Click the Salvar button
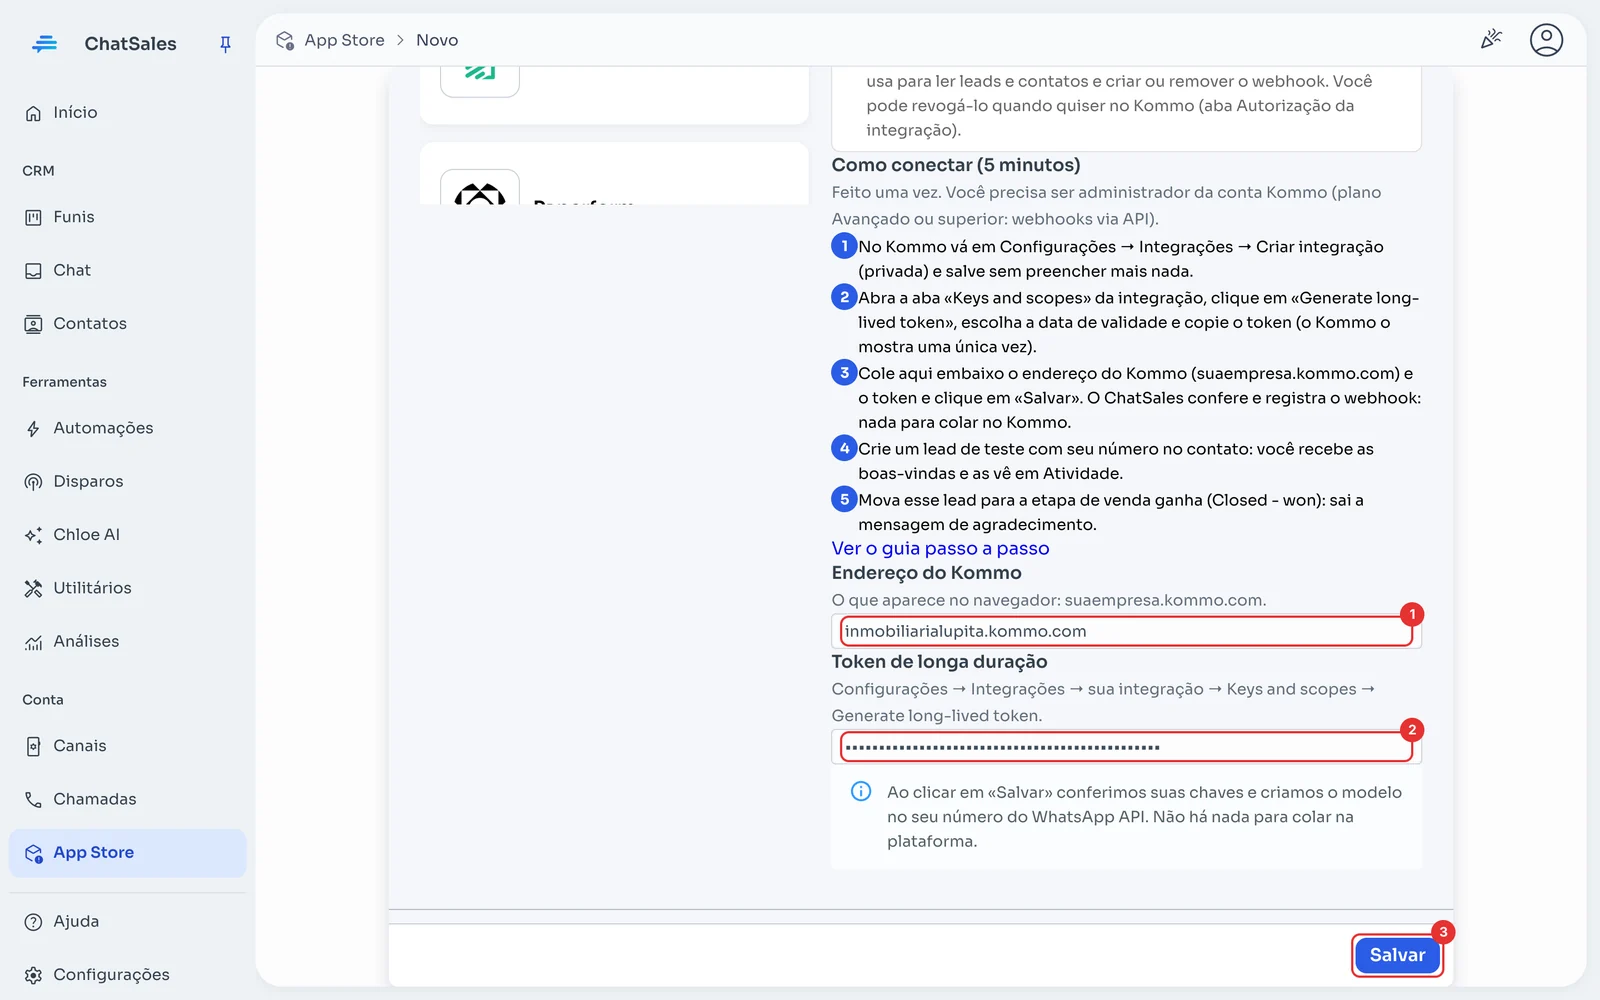The image size is (1600, 1000). (x=1397, y=955)
